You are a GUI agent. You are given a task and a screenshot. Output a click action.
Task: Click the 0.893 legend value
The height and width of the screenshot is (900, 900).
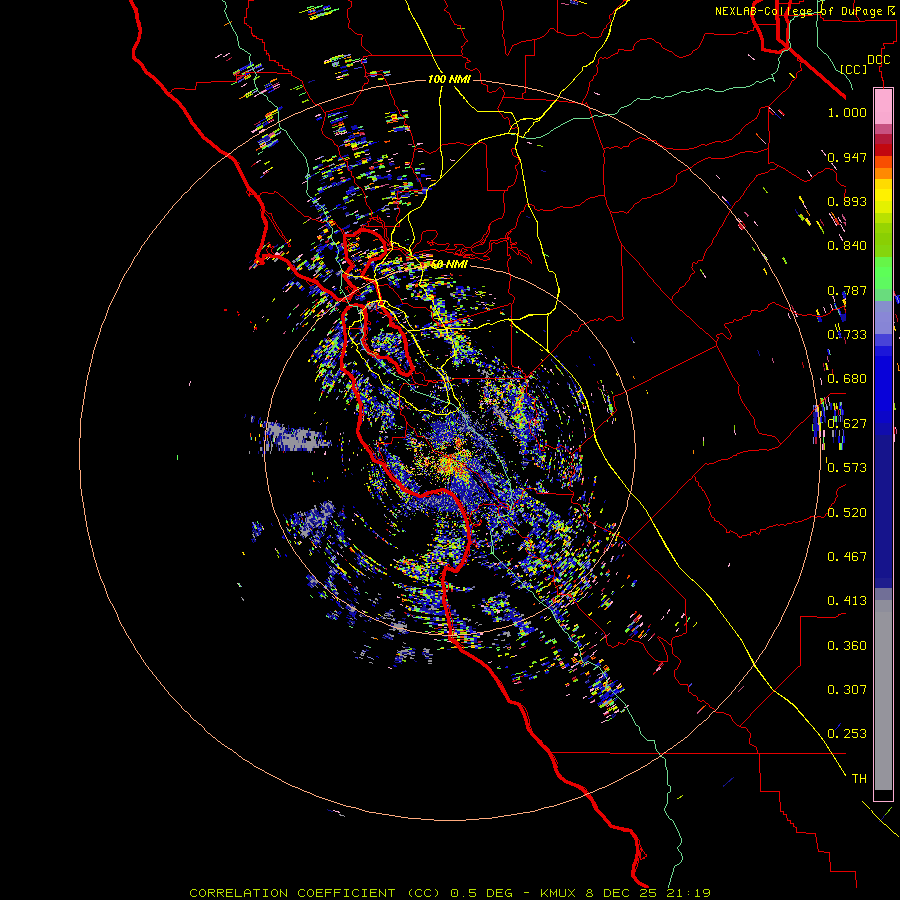[847, 201]
